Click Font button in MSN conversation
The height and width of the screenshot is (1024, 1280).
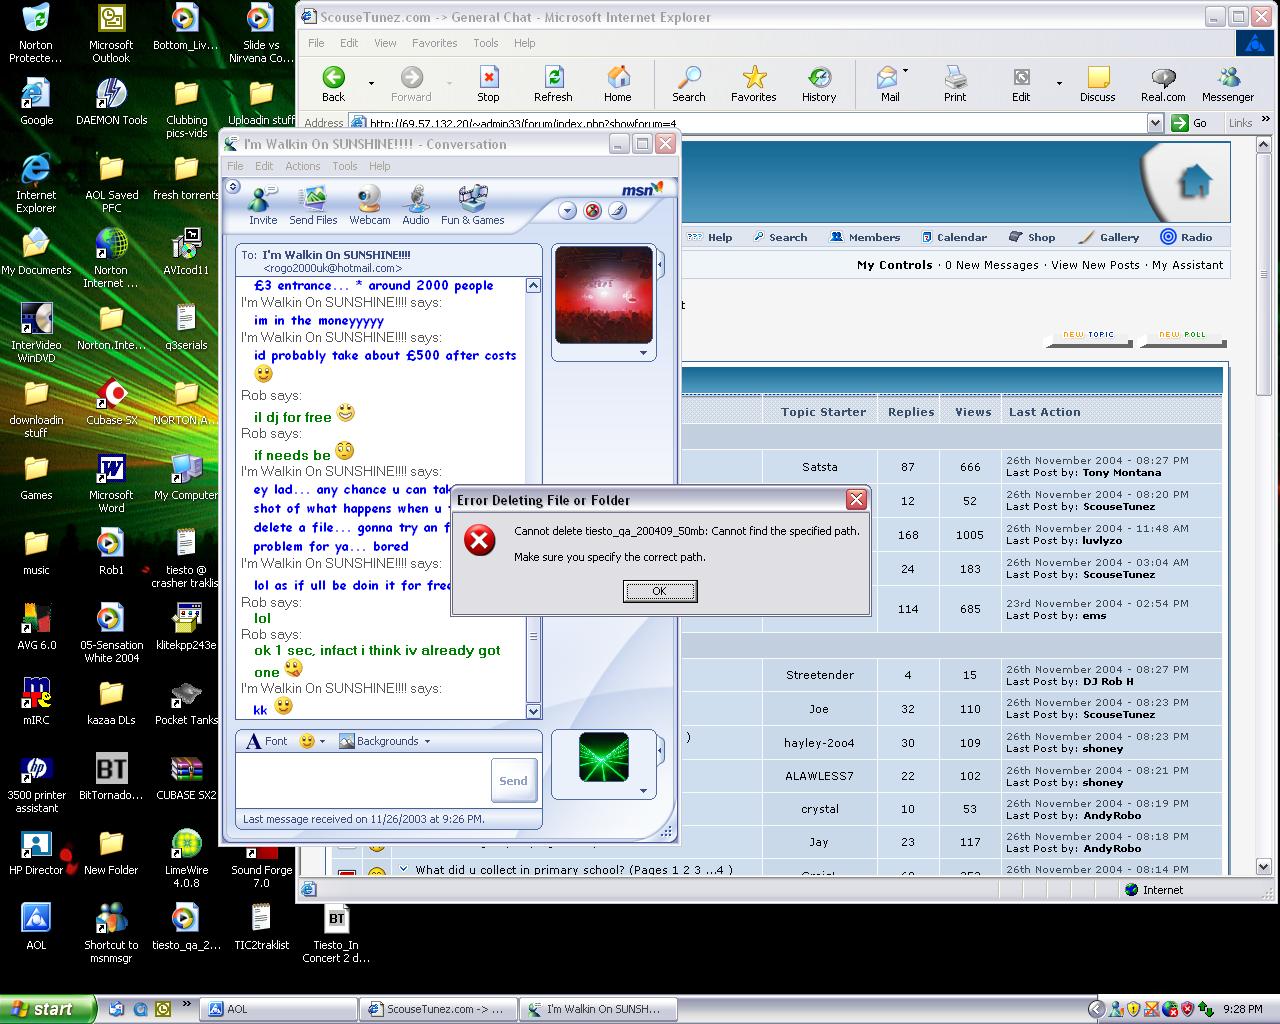click(267, 742)
